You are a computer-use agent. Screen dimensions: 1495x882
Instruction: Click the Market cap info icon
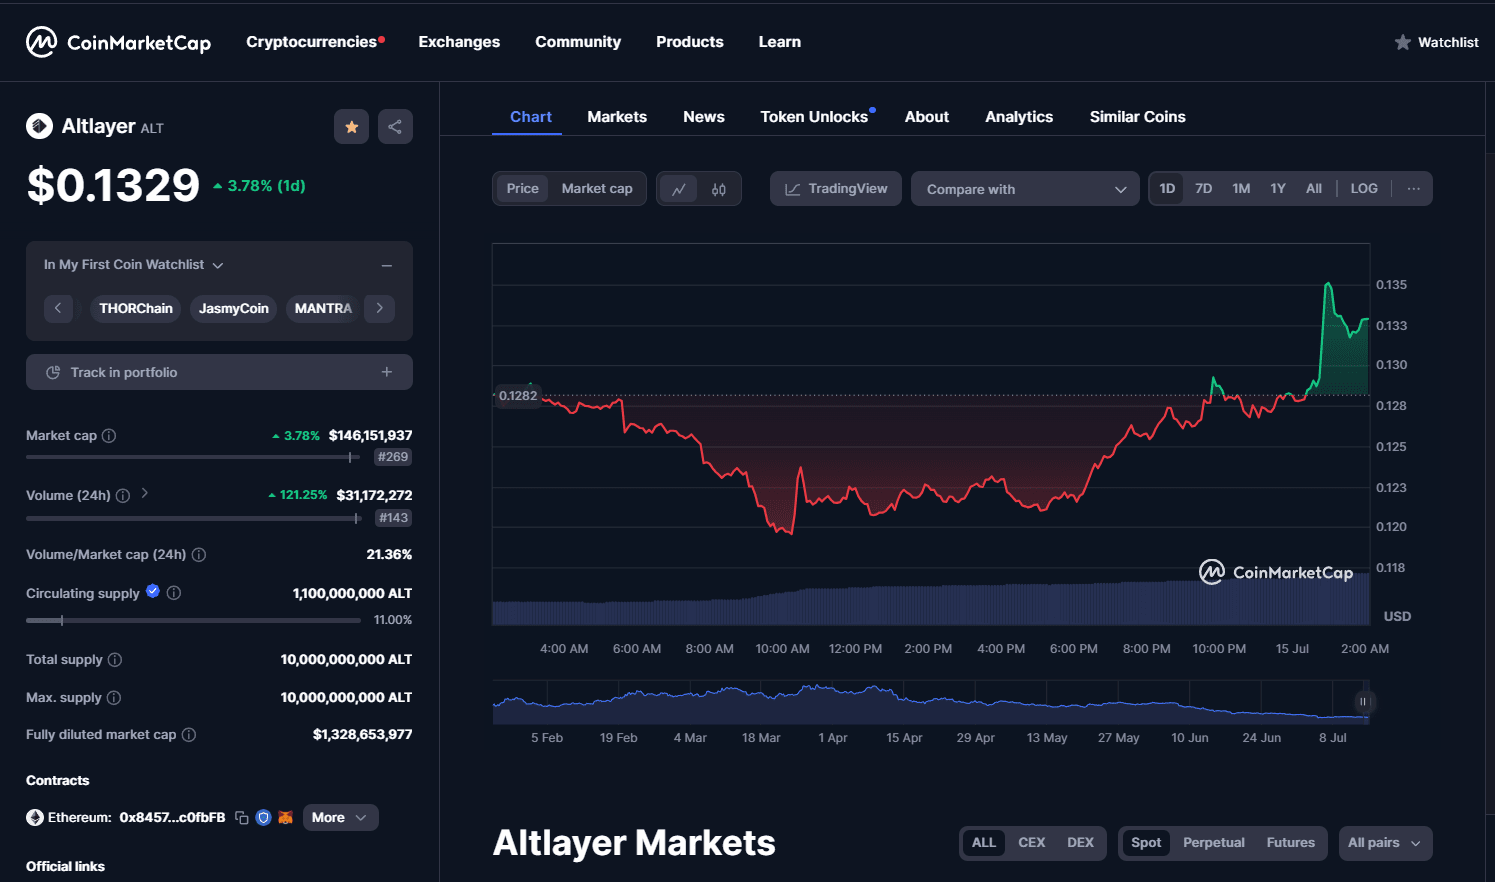109,436
